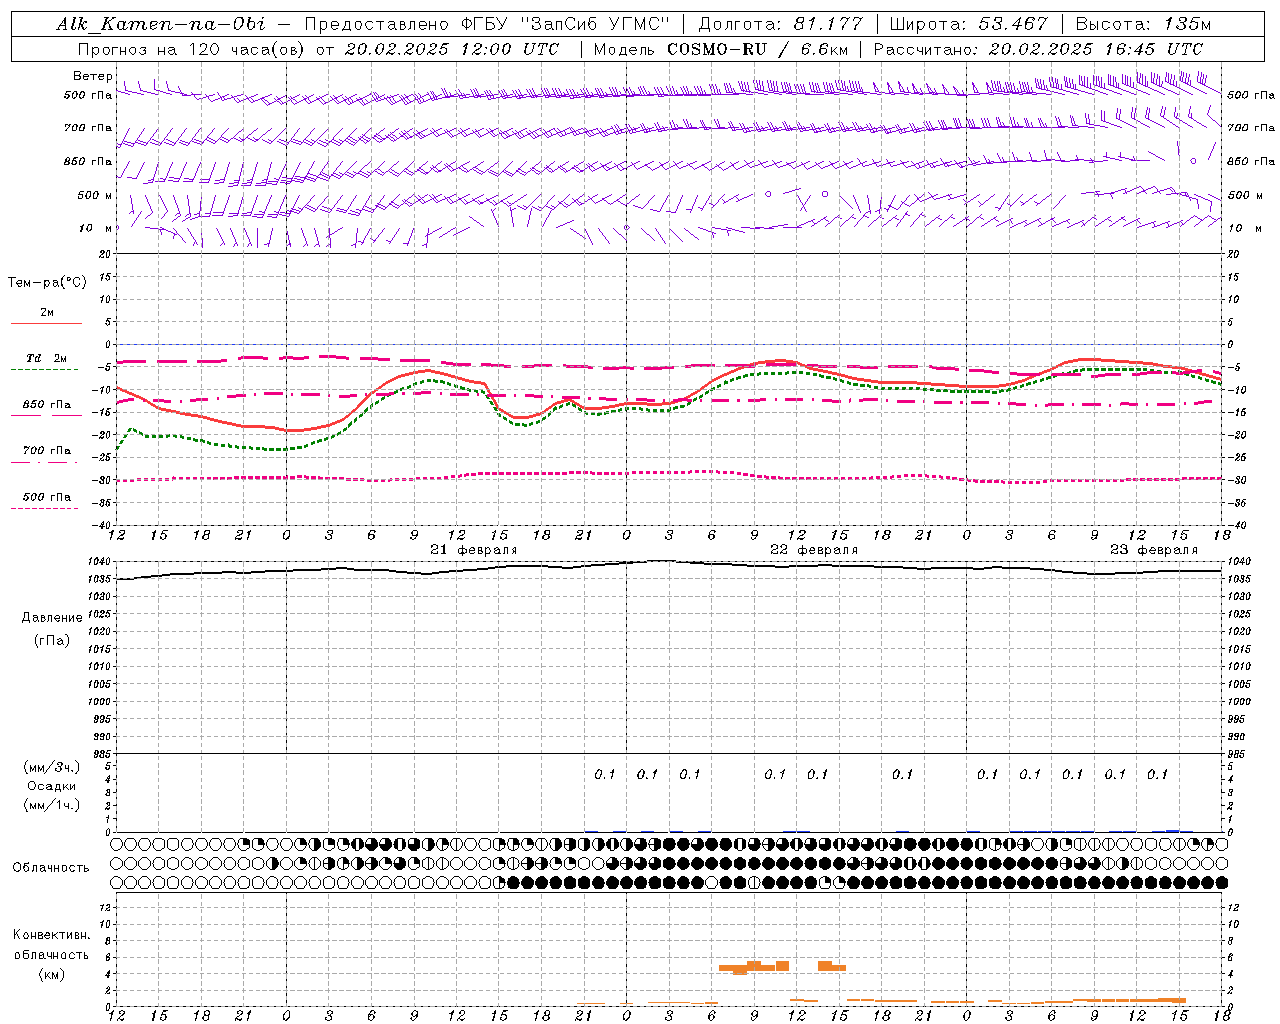Viewport: 1280px width, 1024px height.
Task: Click the 500 м wind level label on left
Action: click(x=96, y=196)
